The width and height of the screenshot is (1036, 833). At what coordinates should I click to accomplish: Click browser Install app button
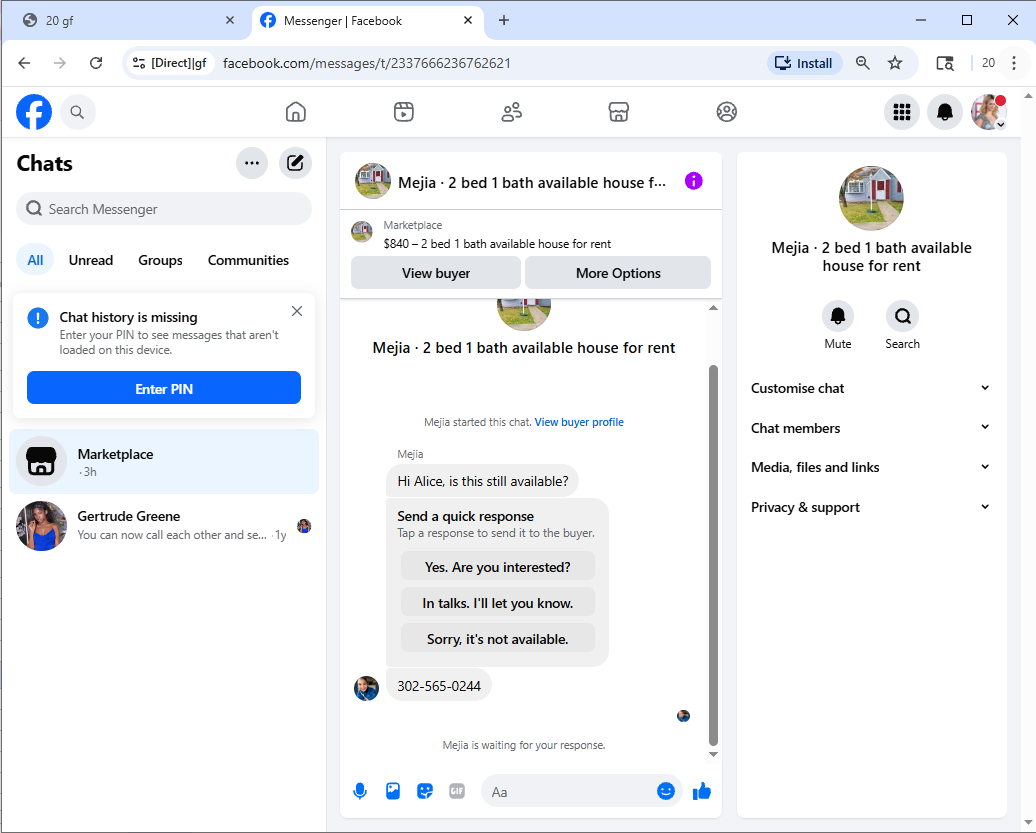tap(804, 63)
